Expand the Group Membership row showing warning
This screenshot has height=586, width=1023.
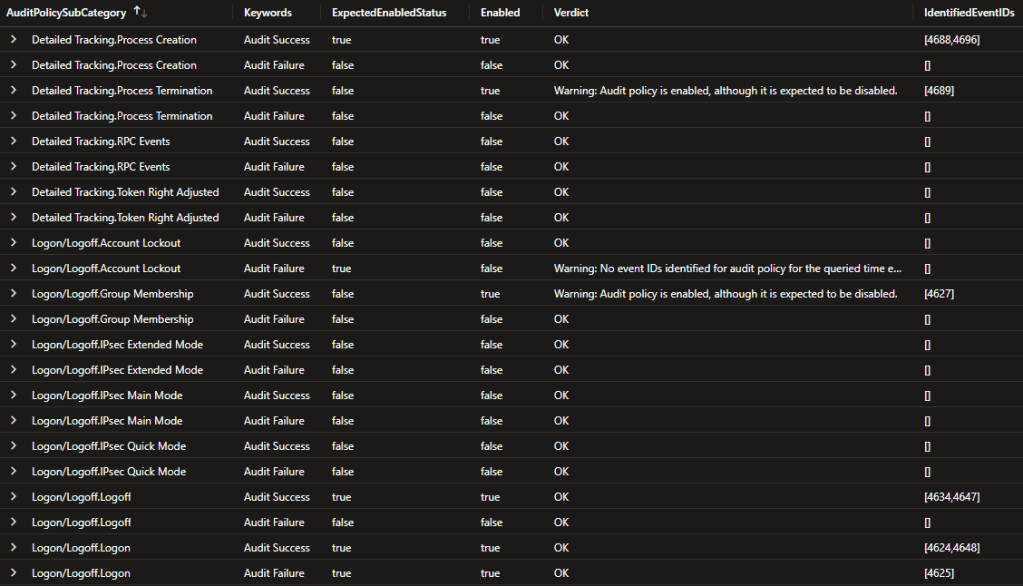[13, 293]
